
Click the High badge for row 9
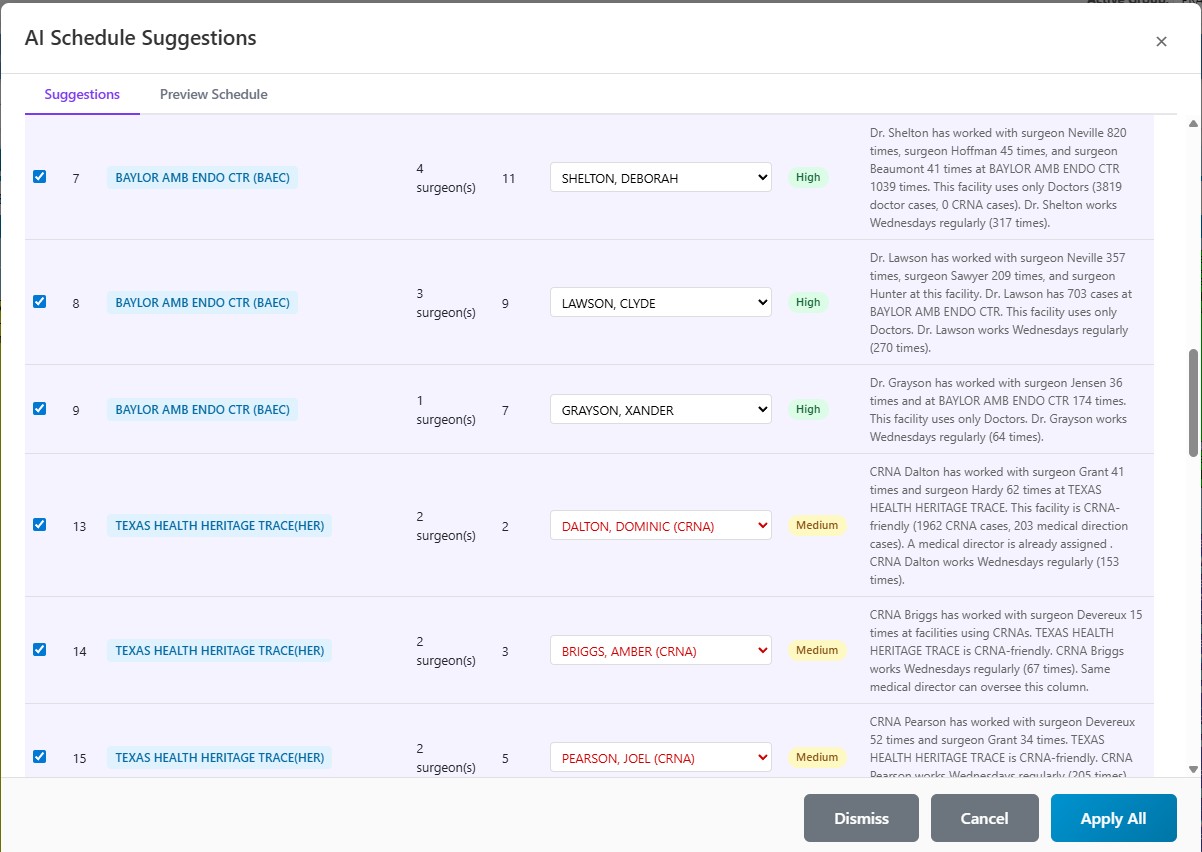coord(808,409)
